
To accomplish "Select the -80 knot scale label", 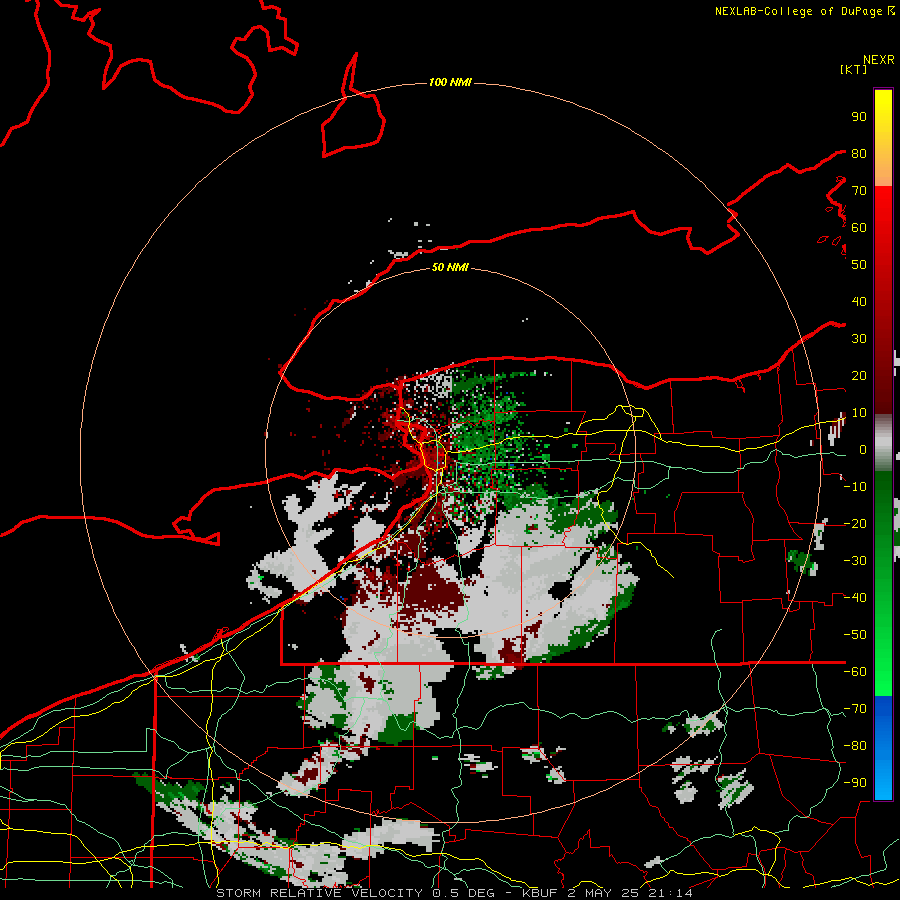I will 855,746.
